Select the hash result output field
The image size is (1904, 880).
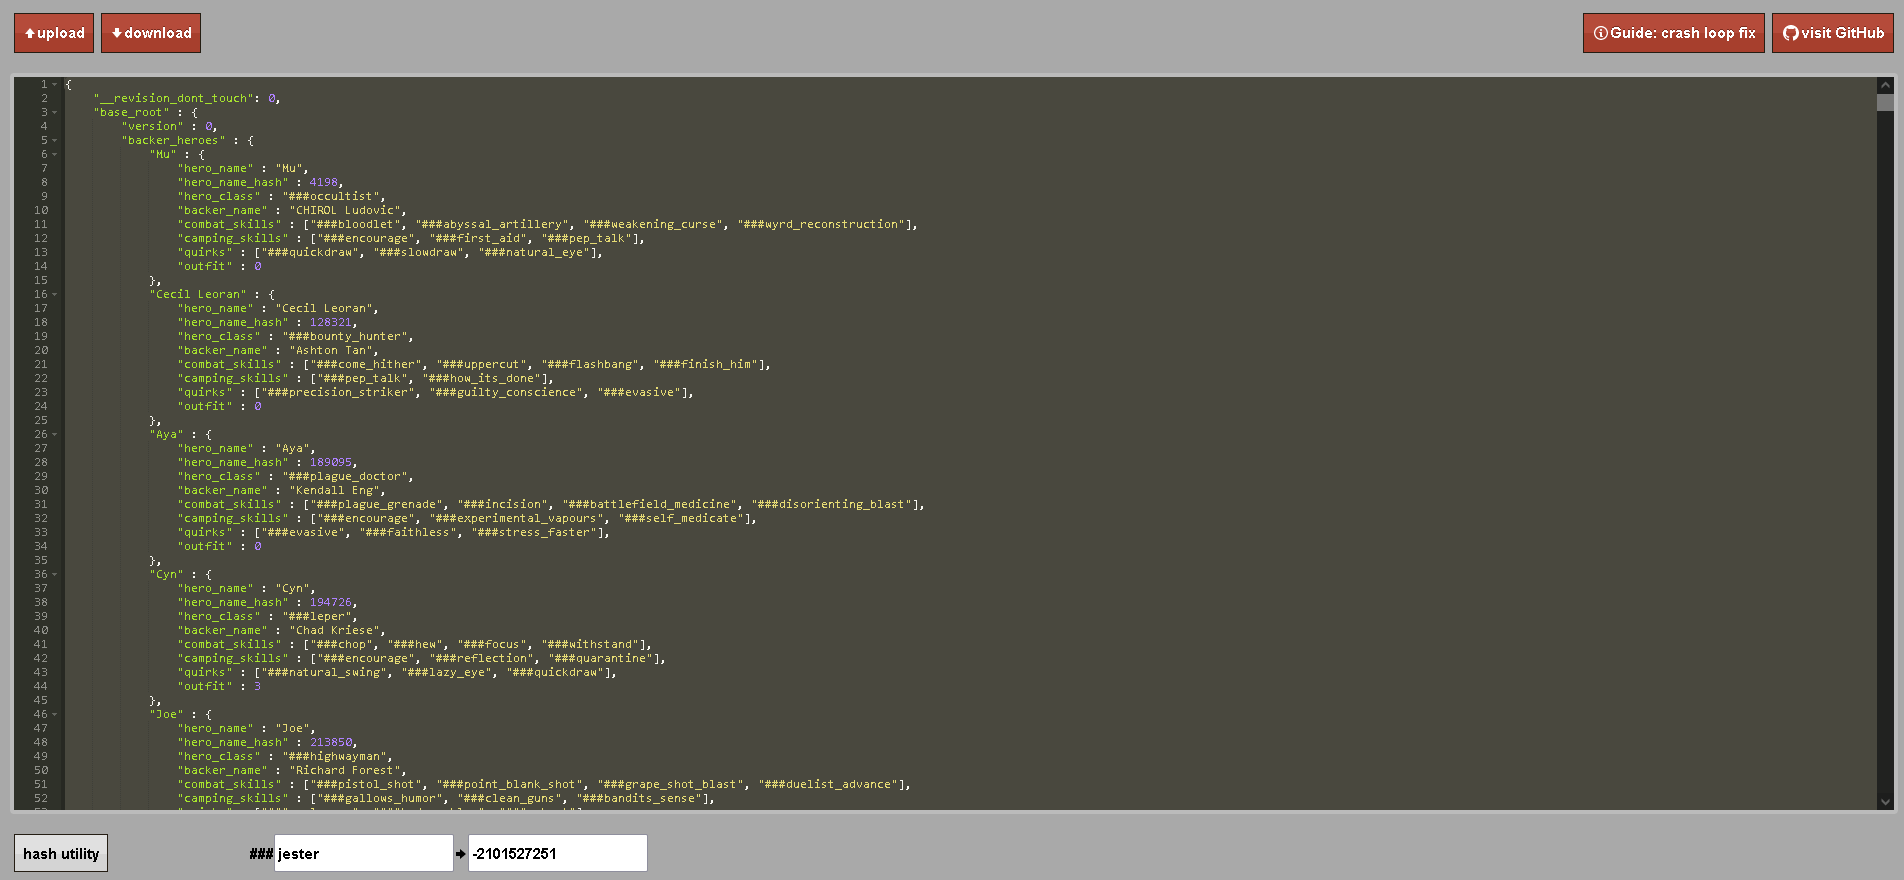pos(557,853)
